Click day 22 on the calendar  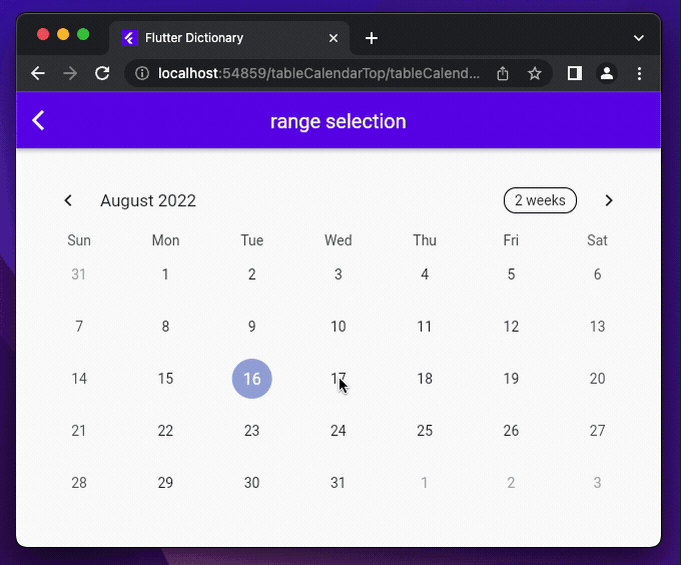coord(165,431)
